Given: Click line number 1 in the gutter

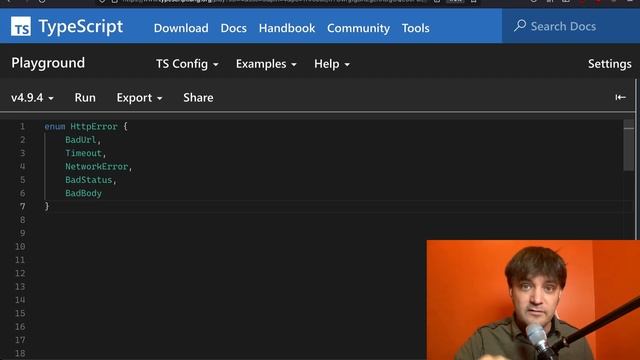Looking at the screenshot, I should point(22,127).
